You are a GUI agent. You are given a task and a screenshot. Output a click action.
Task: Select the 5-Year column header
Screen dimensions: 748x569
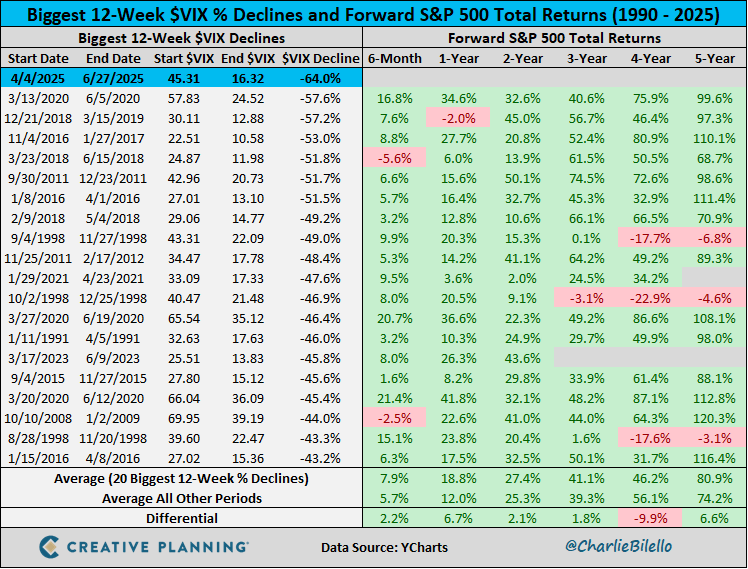point(714,59)
